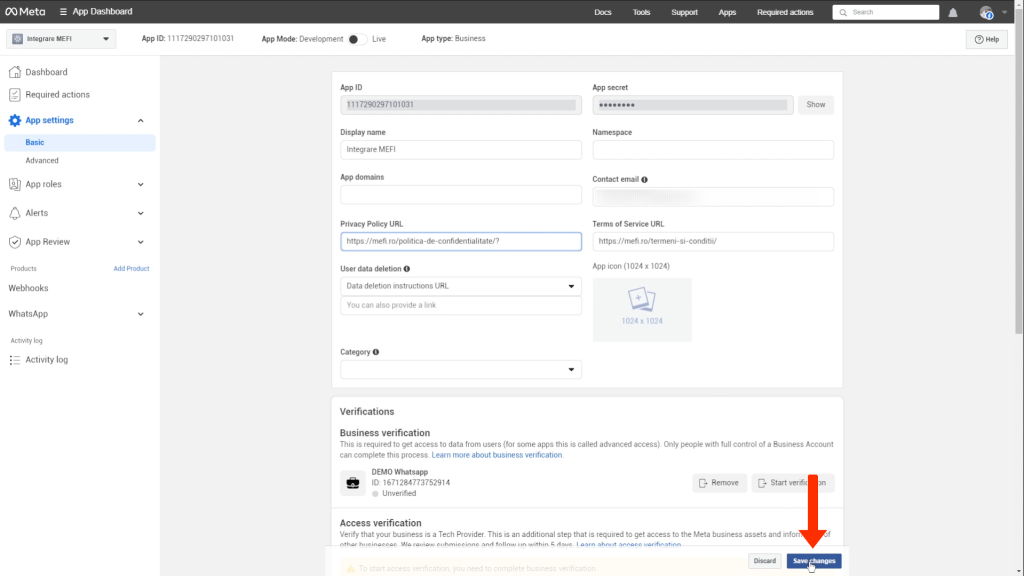Image resolution: width=1024 pixels, height=576 pixels.
Task: Click the data deletion link input
Action: tap(460, 306)
